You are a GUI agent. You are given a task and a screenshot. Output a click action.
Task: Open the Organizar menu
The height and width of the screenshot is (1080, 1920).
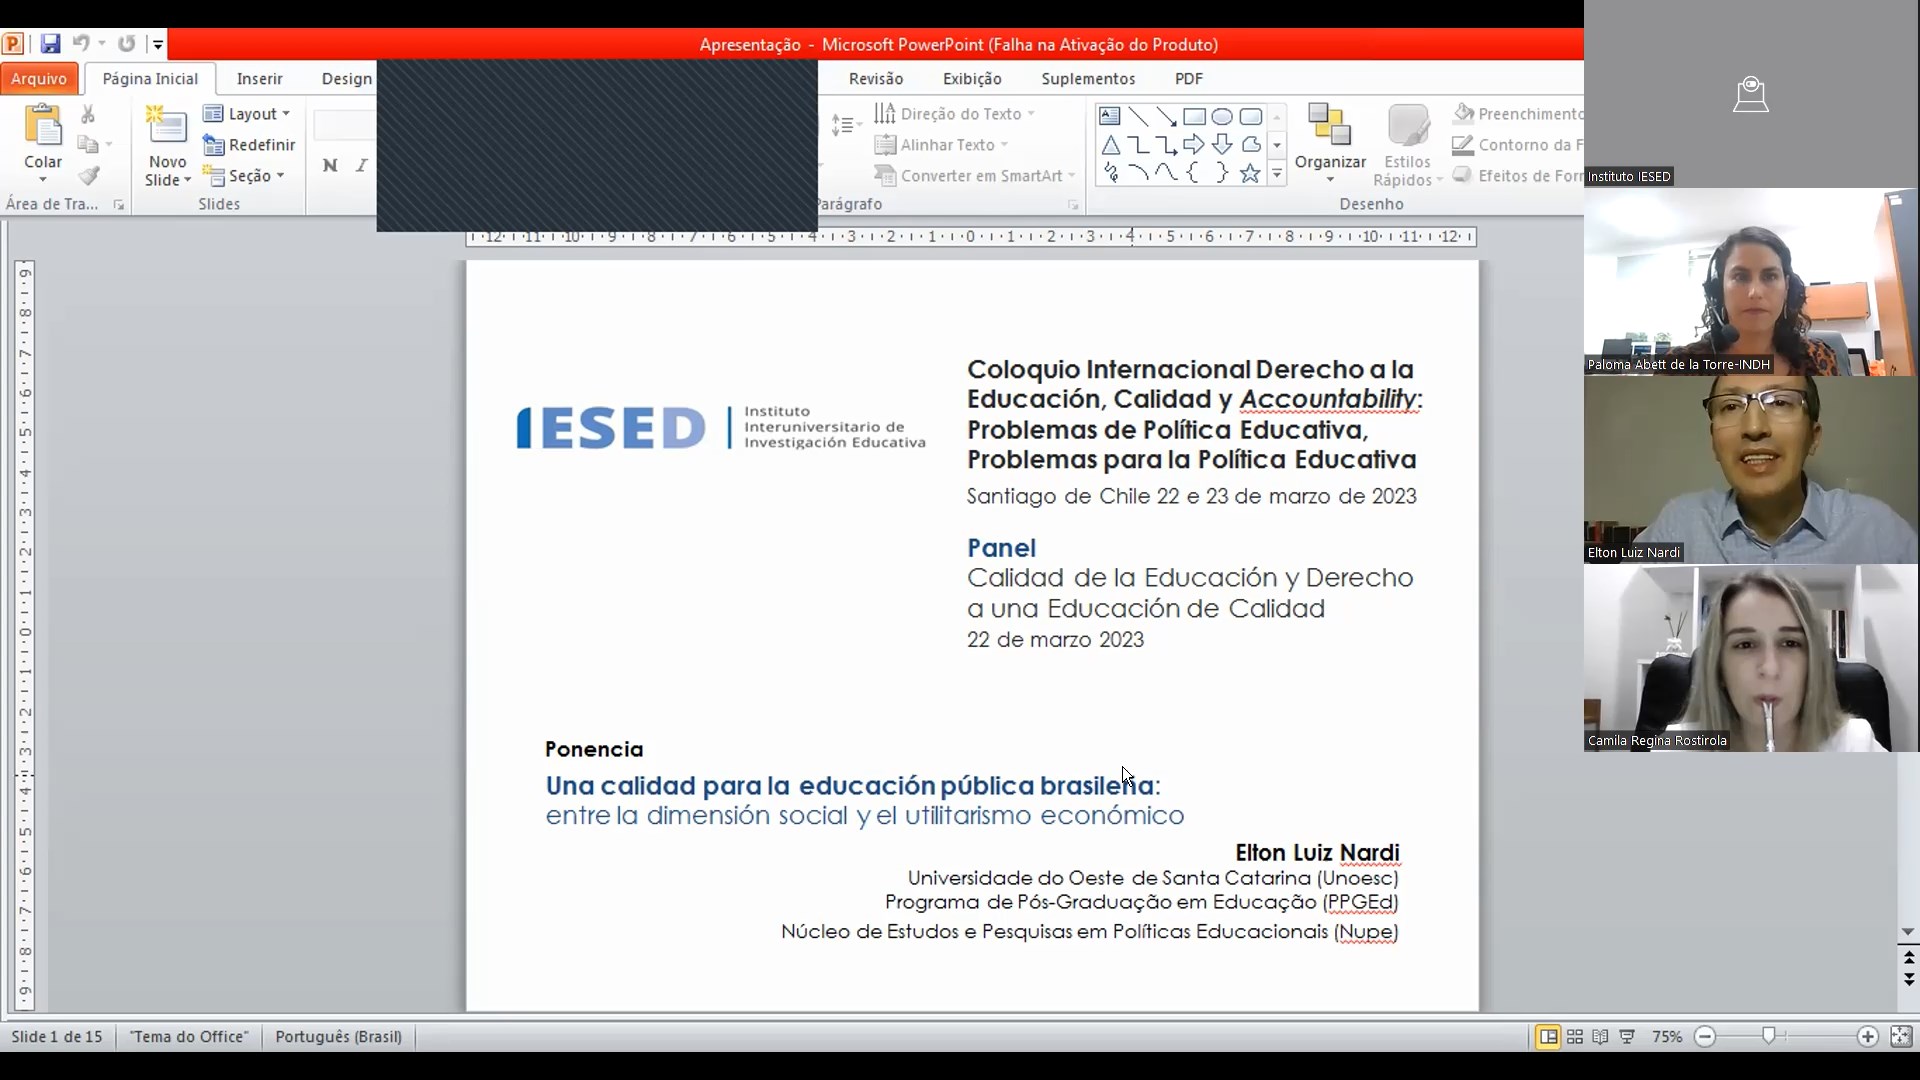click(x=1330, y=144)
